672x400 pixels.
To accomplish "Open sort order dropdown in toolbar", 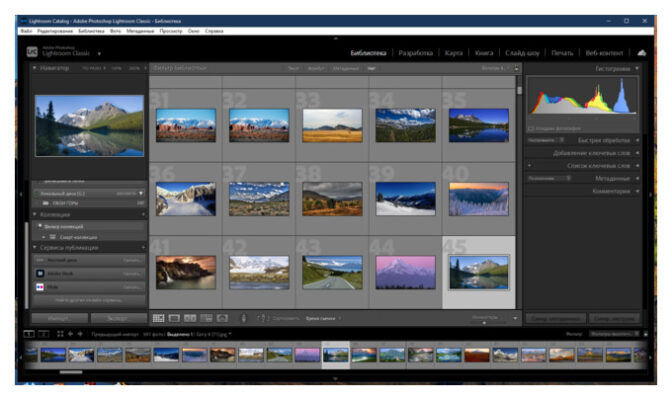I will pos(324,319).
